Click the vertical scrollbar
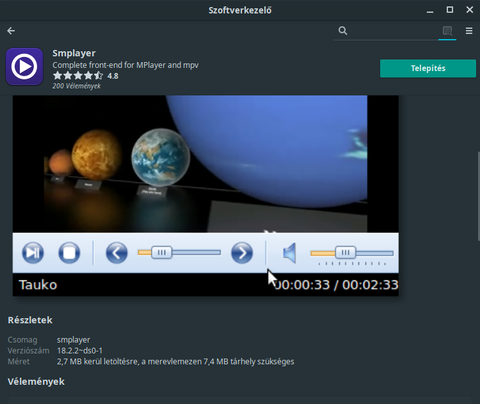This screenshot has width=480, height=404. (x=478, y=196)
